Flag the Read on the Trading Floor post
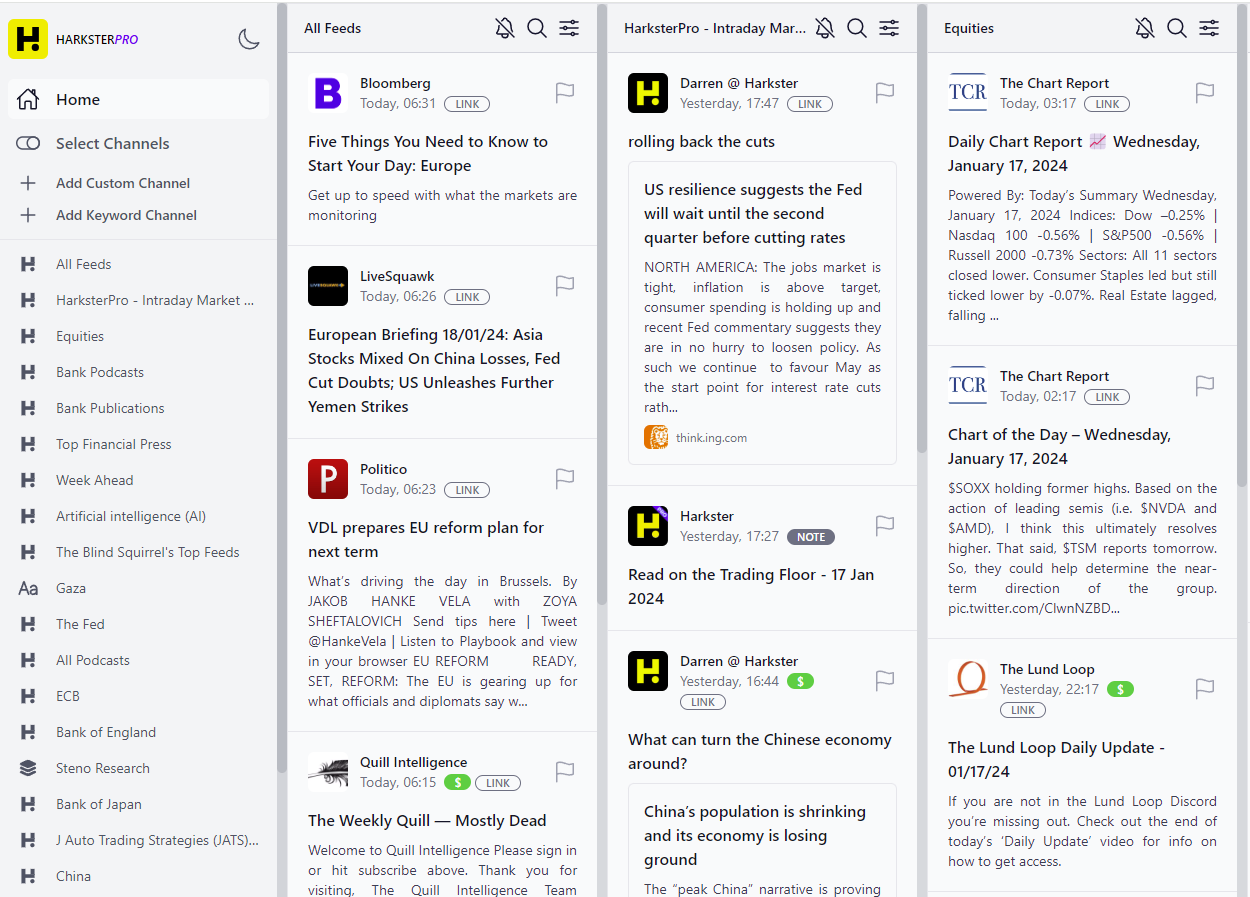This screenshot has height=897, width=1250. 885,526
